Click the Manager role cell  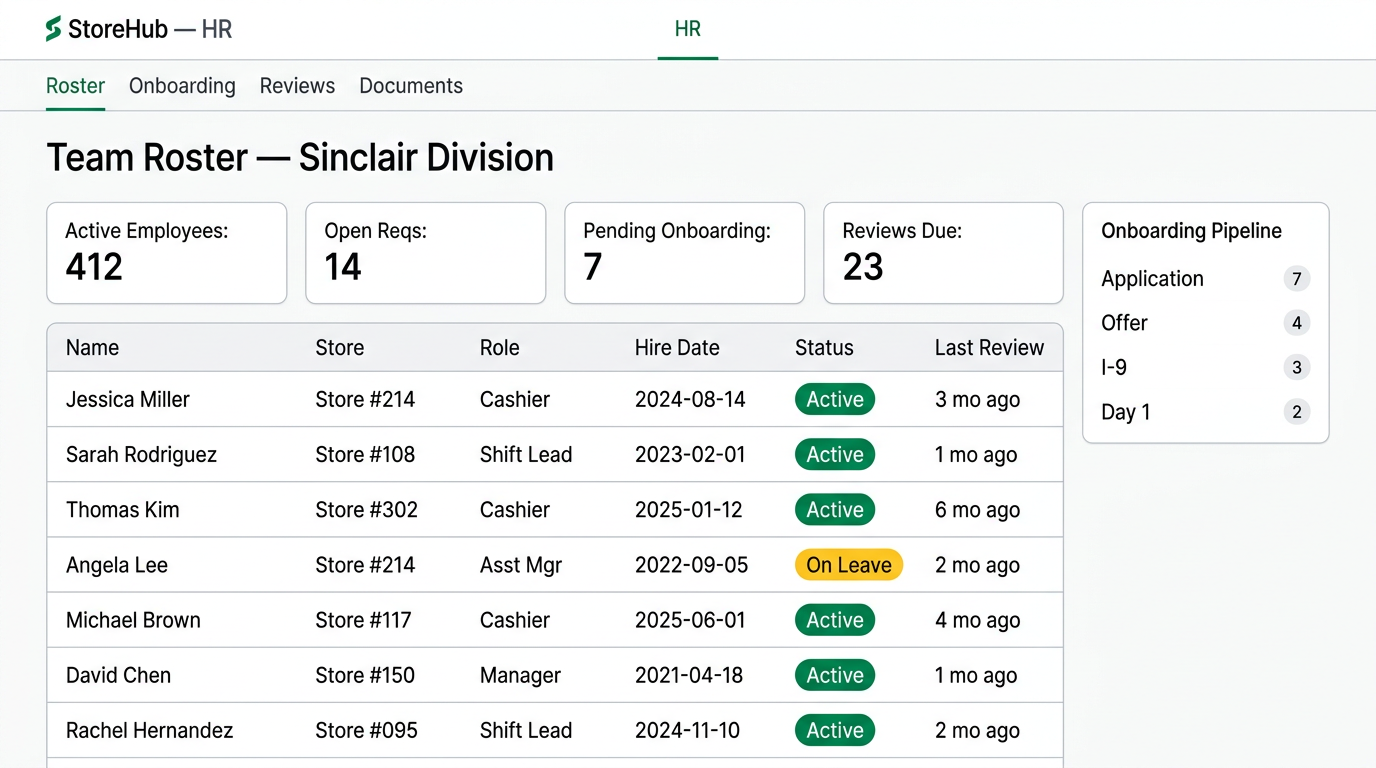coord(520,675)
